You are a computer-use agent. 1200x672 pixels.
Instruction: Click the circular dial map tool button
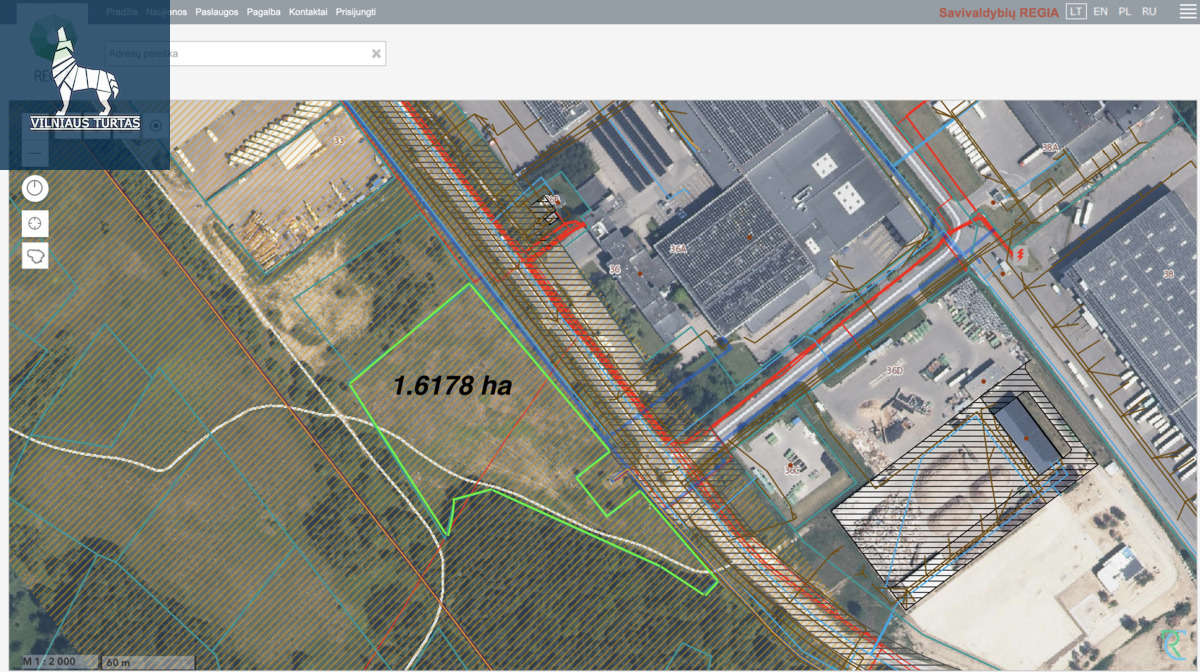pos(35,188)
